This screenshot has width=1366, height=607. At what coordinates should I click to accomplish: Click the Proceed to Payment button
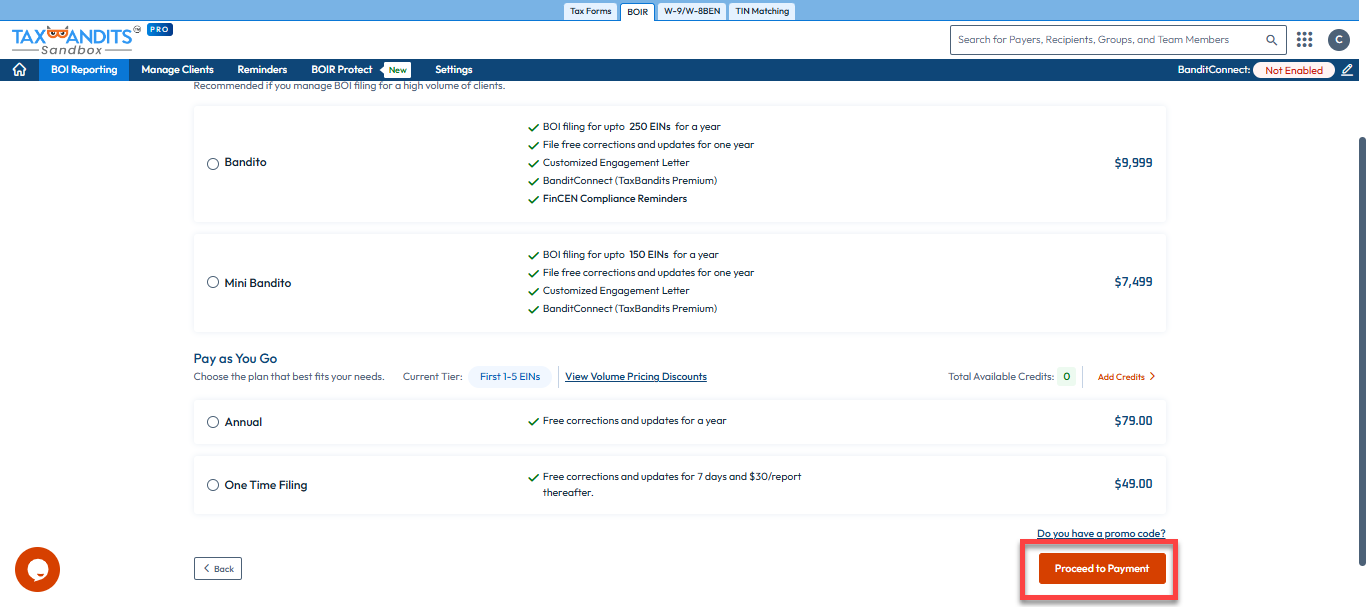pyautogui.click(x=1102, y=568)
